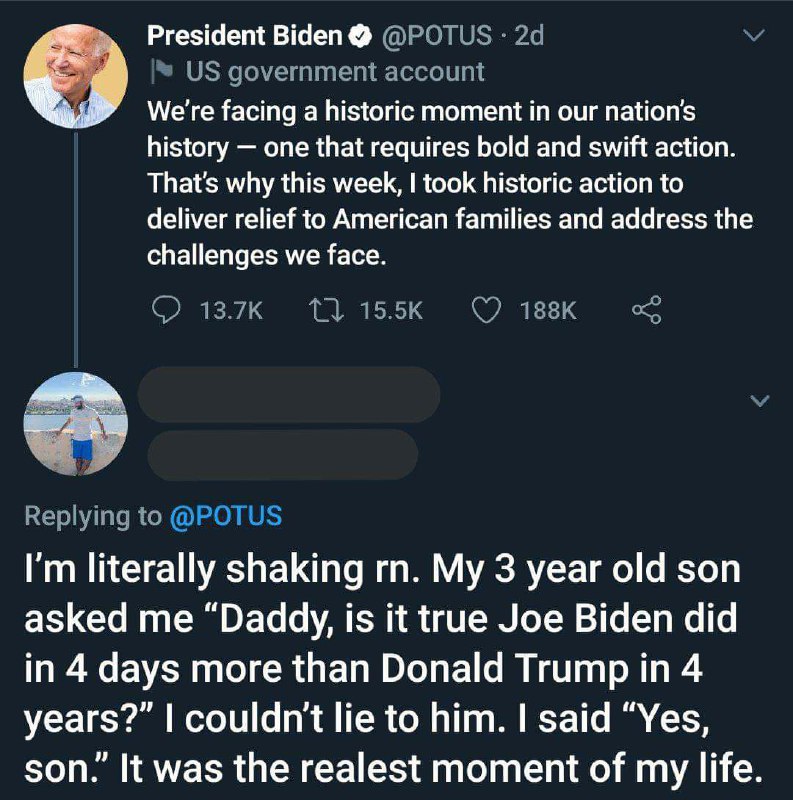This screenshot has width=793, height=800.
Task: Click the blue verified checkmark badge
Action: click(x=356, y=37)
